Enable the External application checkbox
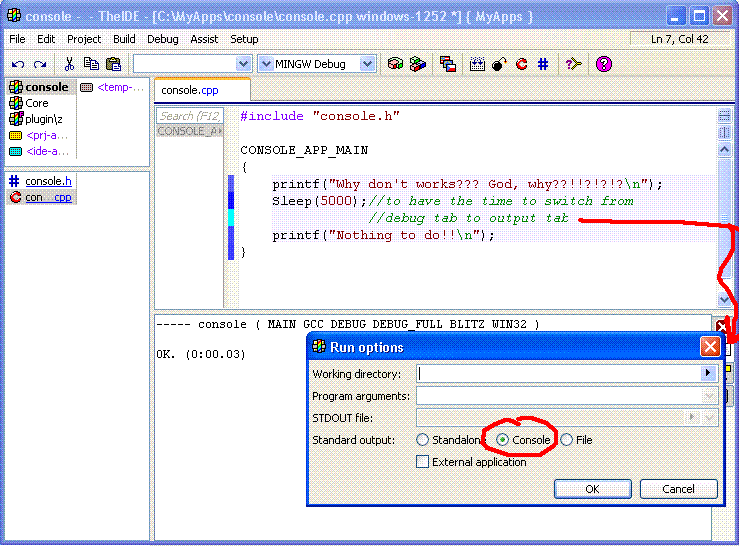 coord(423,462)
